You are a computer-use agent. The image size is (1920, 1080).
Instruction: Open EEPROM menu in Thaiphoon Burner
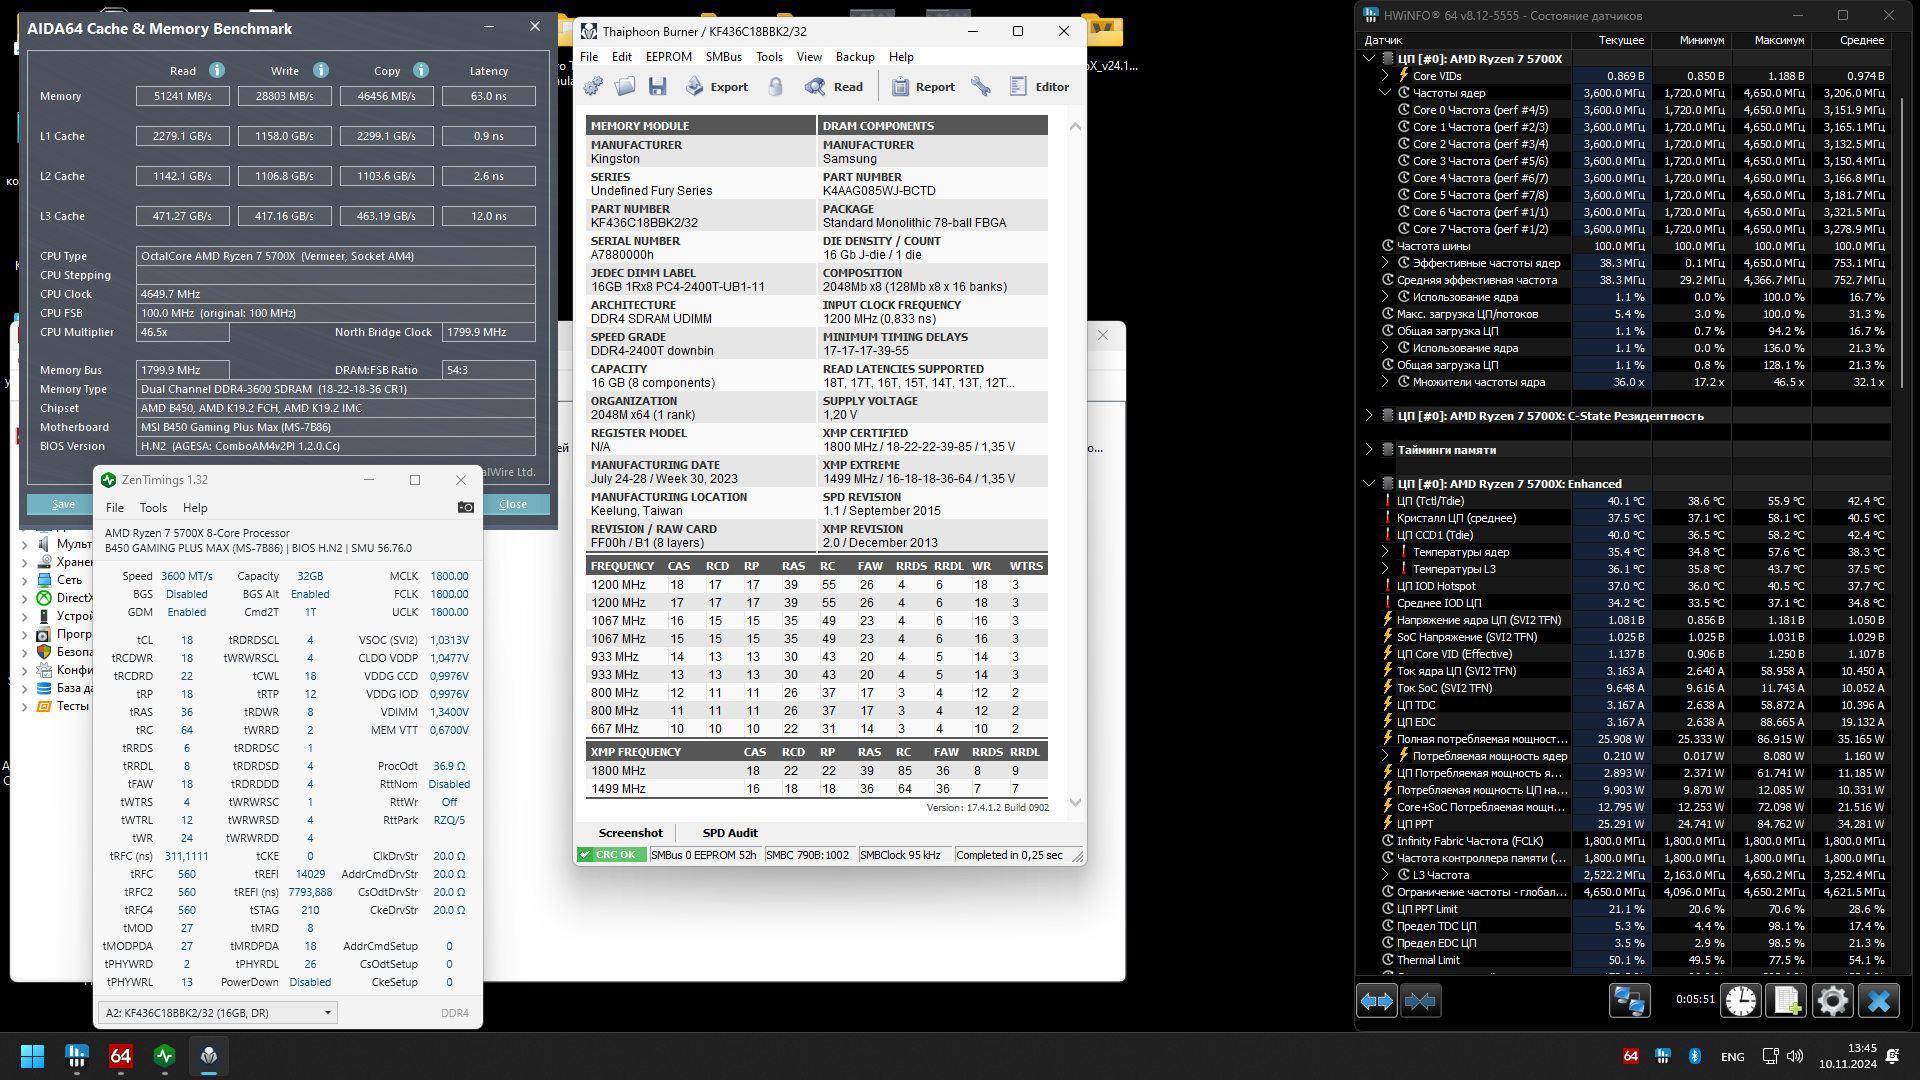click(668, 57)
